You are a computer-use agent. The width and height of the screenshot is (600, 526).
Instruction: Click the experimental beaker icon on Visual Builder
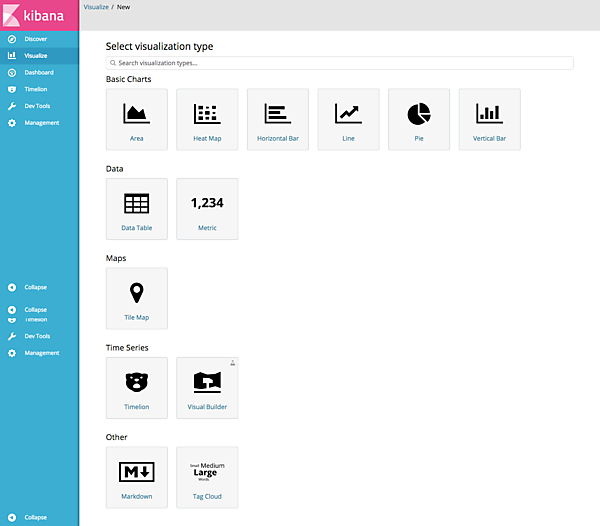click(232, 363)
